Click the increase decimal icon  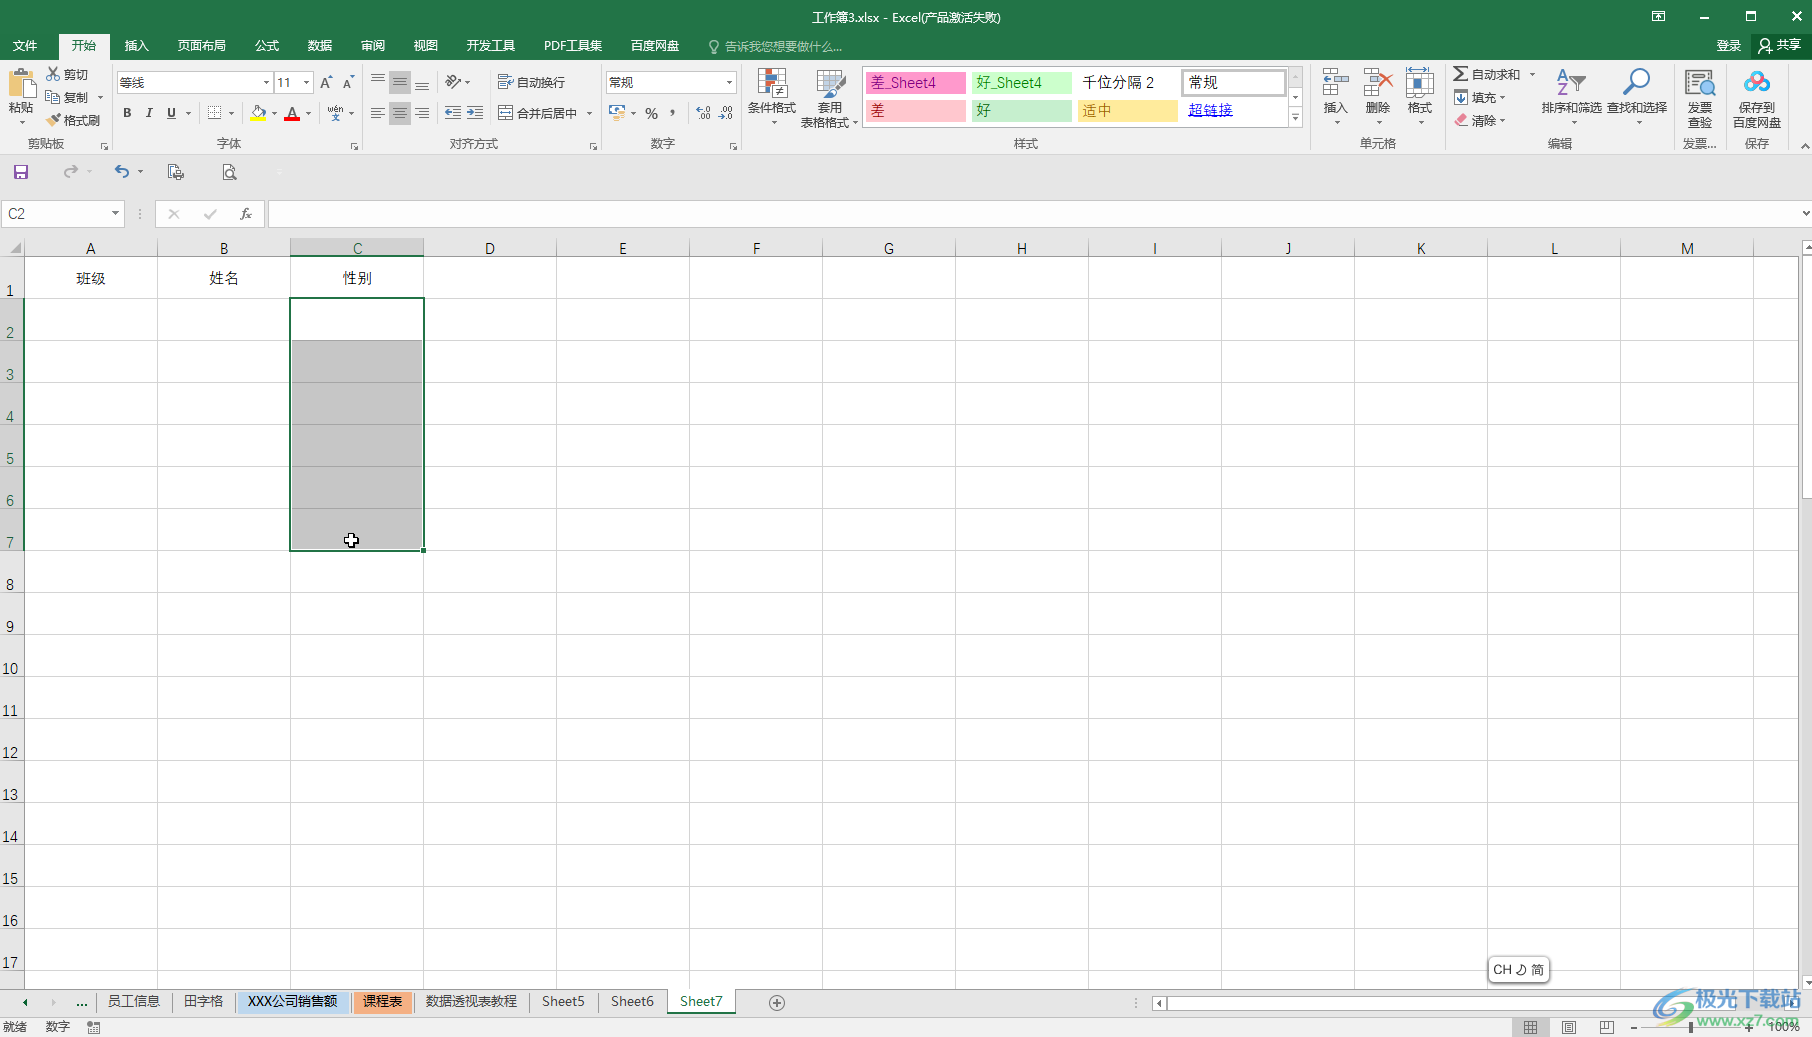coord(704,113)
